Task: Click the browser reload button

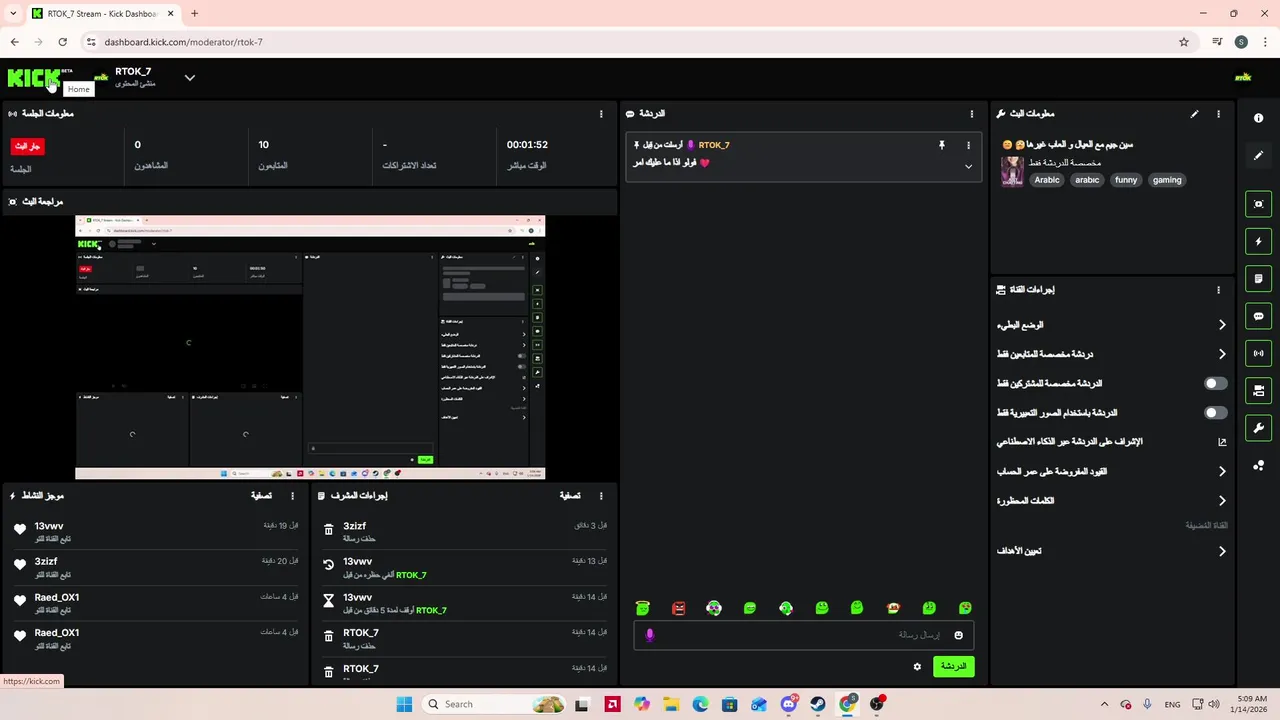Action: click(x=62, y=42)
